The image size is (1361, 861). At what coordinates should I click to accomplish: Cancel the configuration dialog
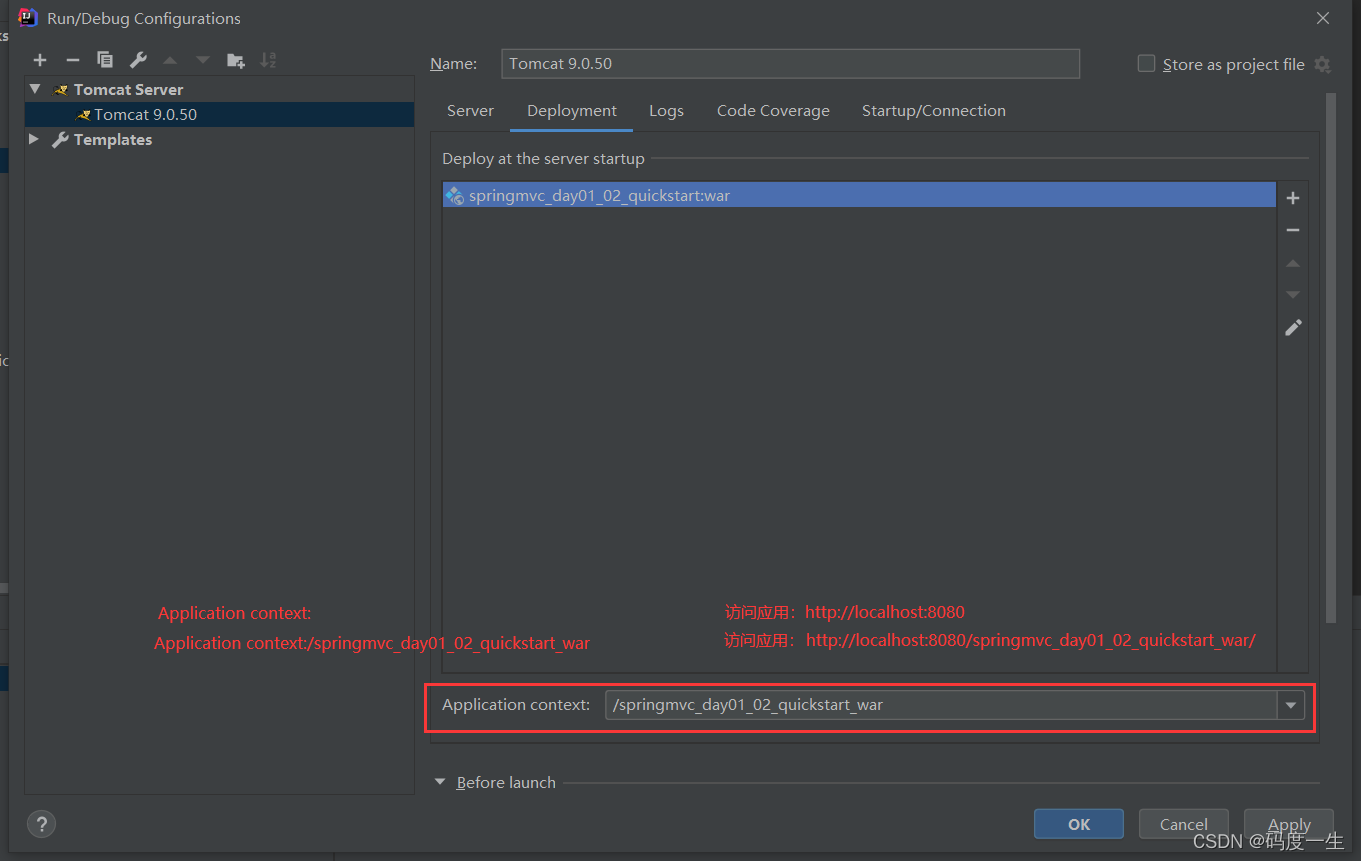(x=1184, y=824)
